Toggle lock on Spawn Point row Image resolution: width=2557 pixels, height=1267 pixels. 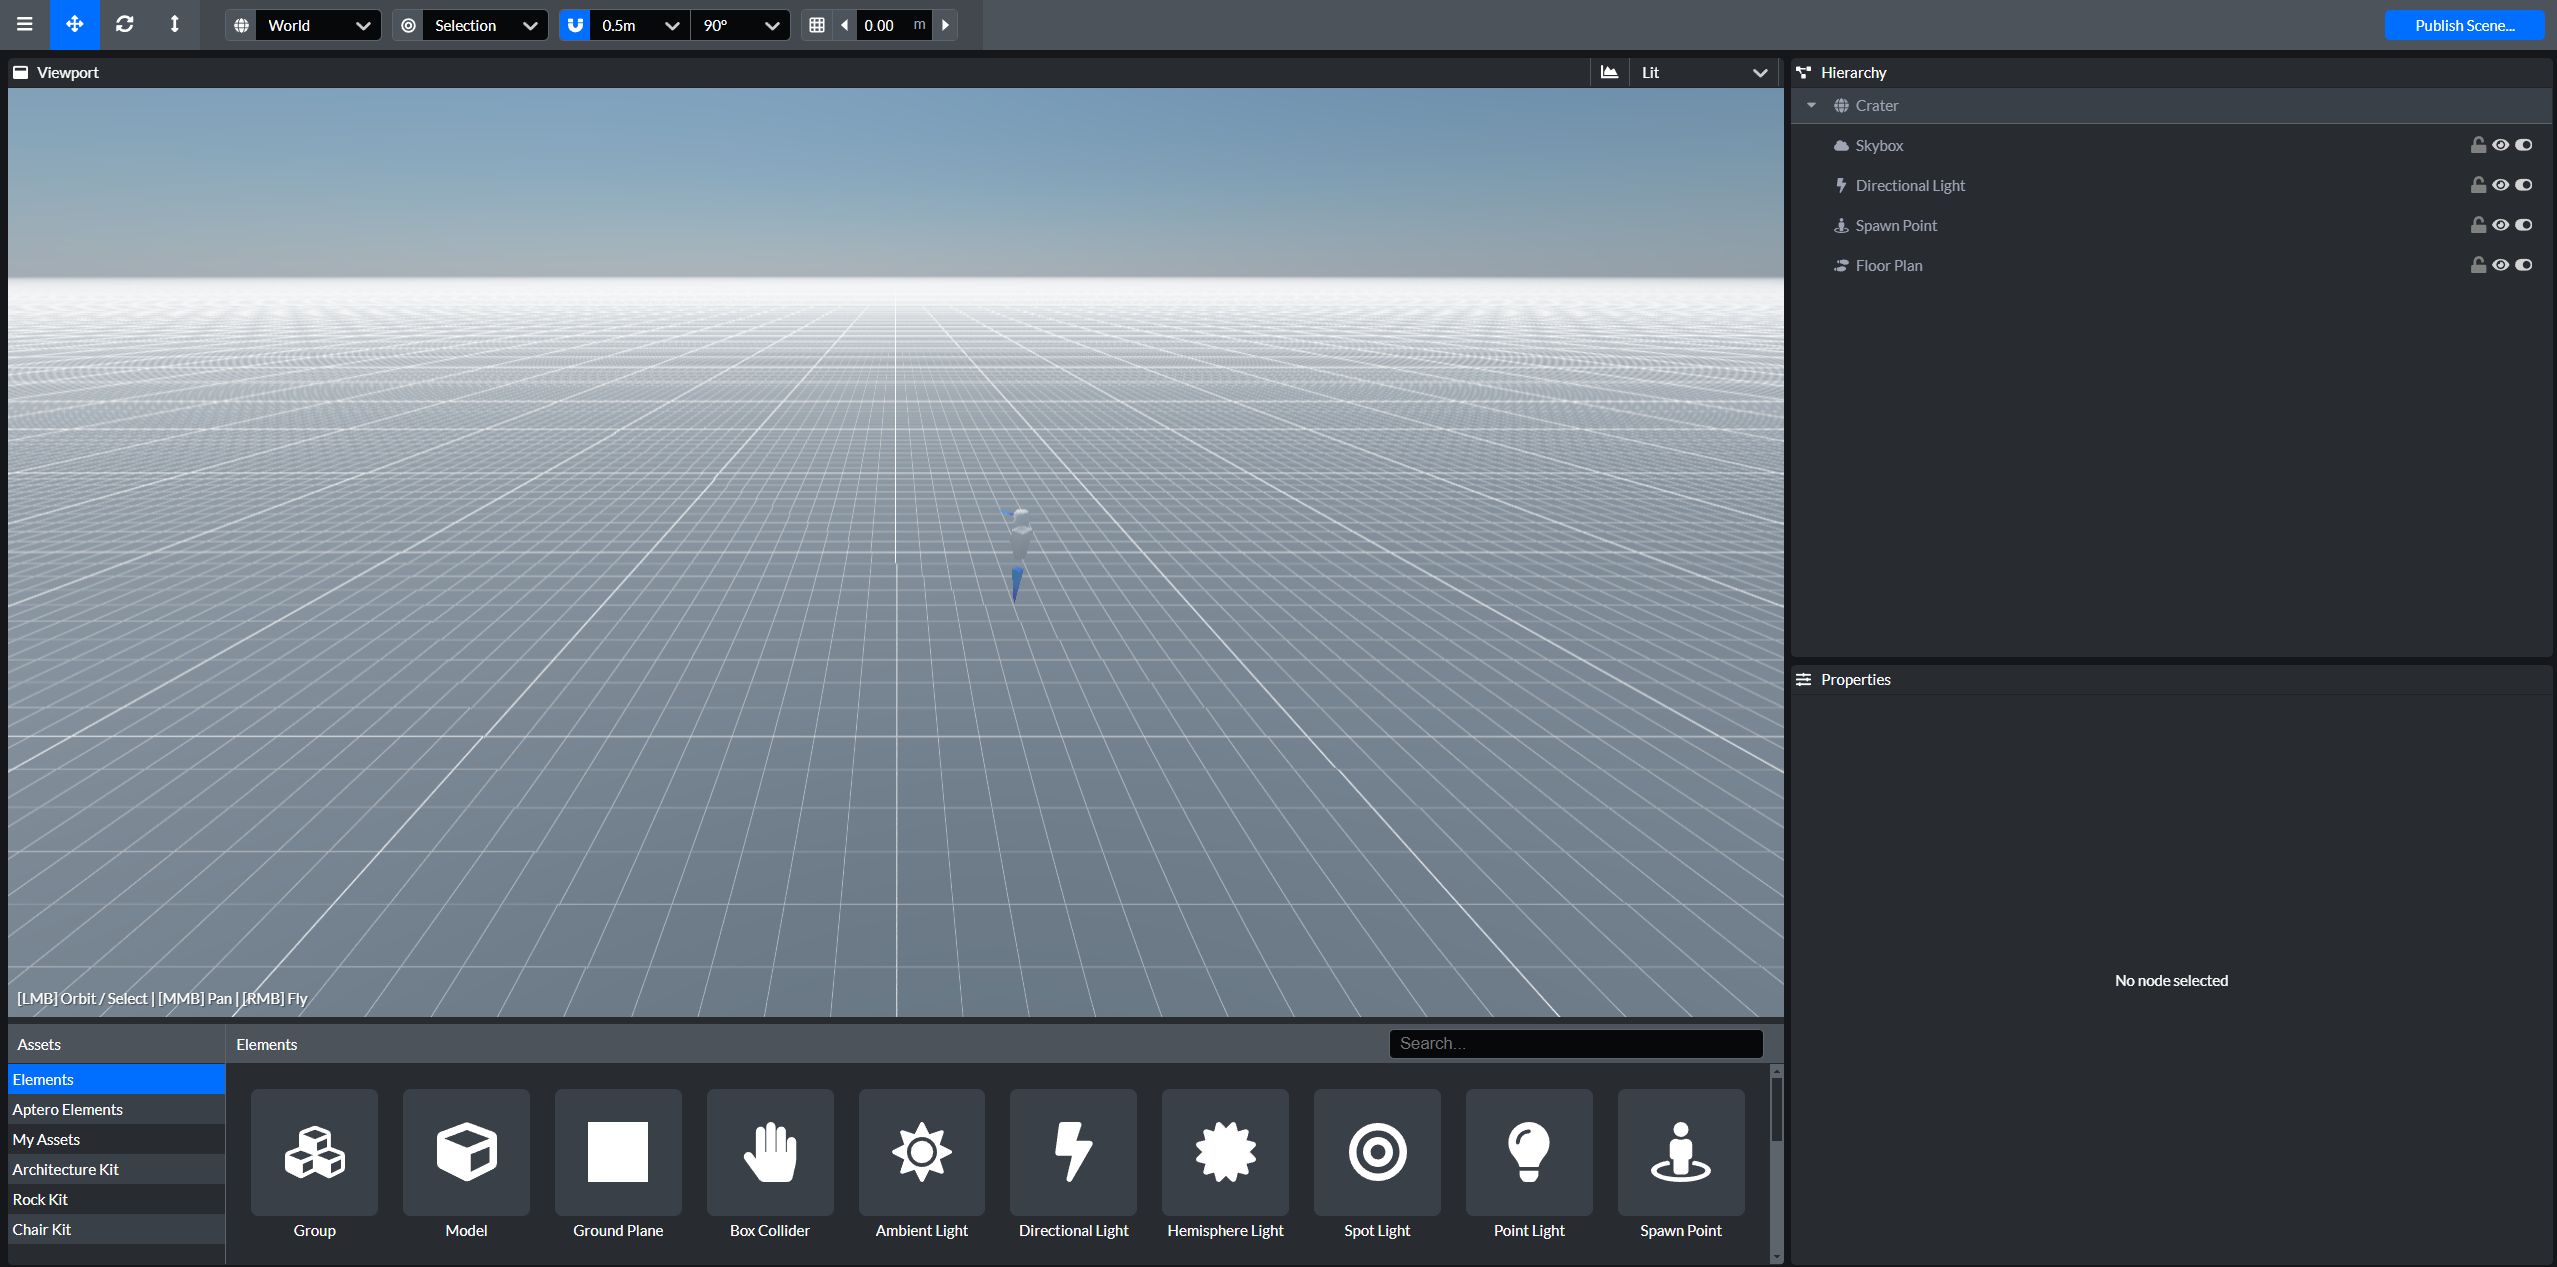tap(2478, 225)
